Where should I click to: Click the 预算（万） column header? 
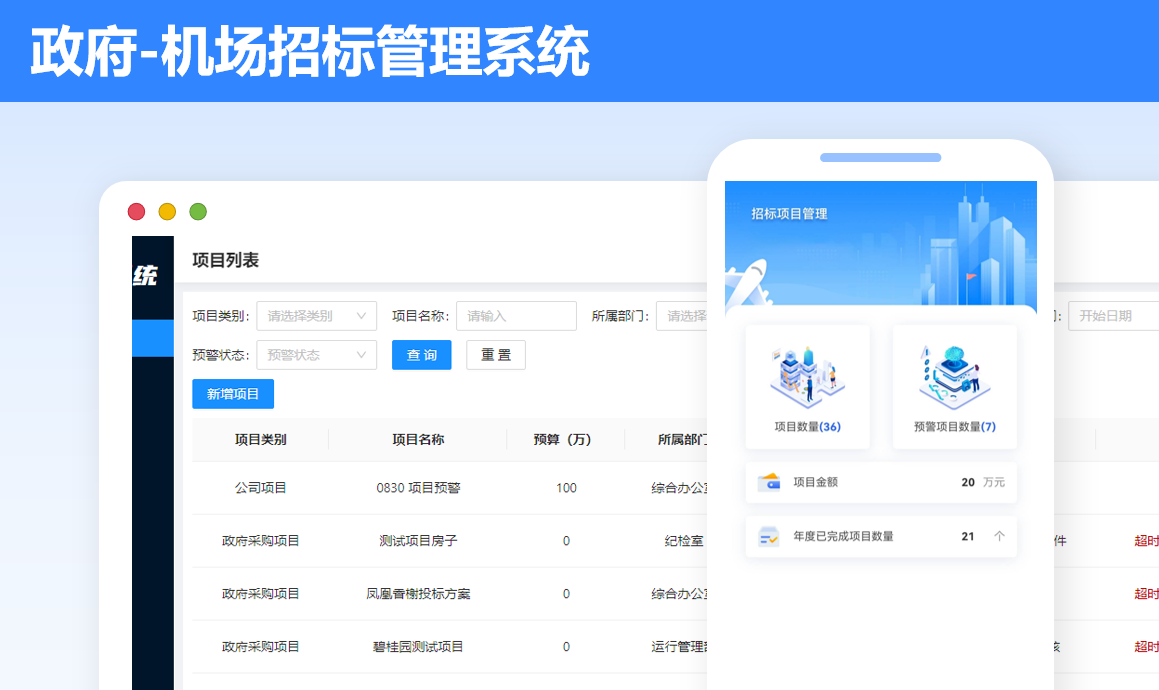coord(562,440)
